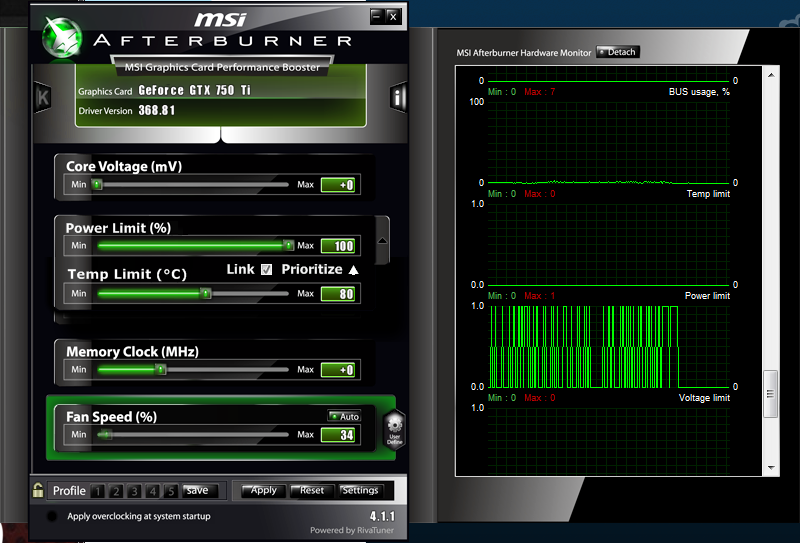Collapse the Power Limit panel arrow
The image size is (800, 543).
(x=382, y=241)
